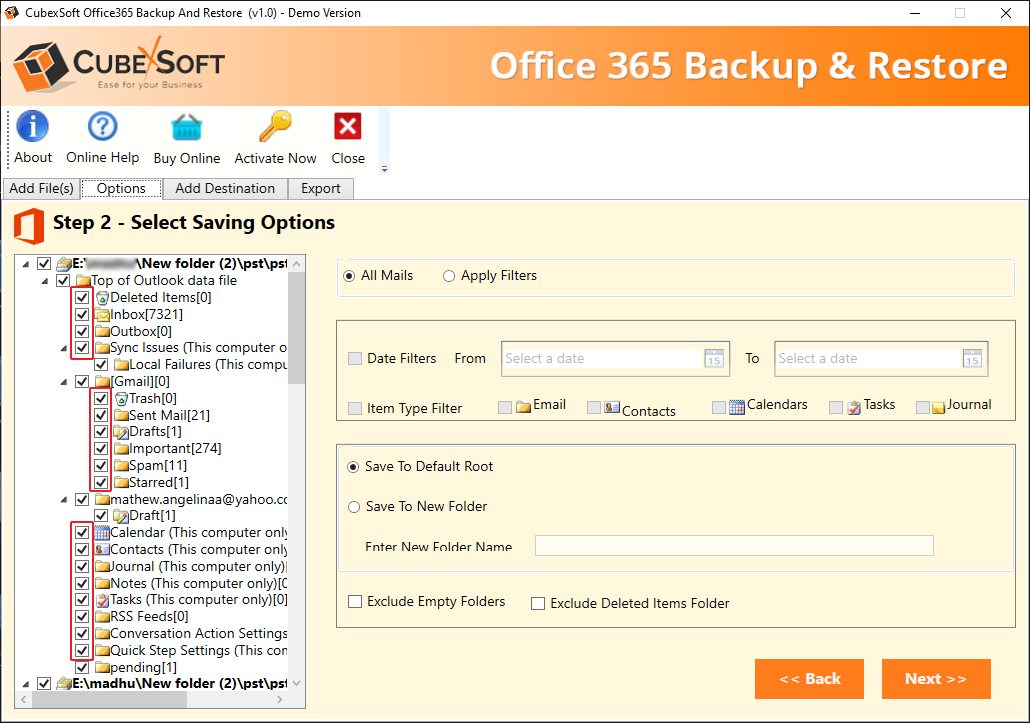Enable Exclude Empty Folders checkbox

point(355,602)
